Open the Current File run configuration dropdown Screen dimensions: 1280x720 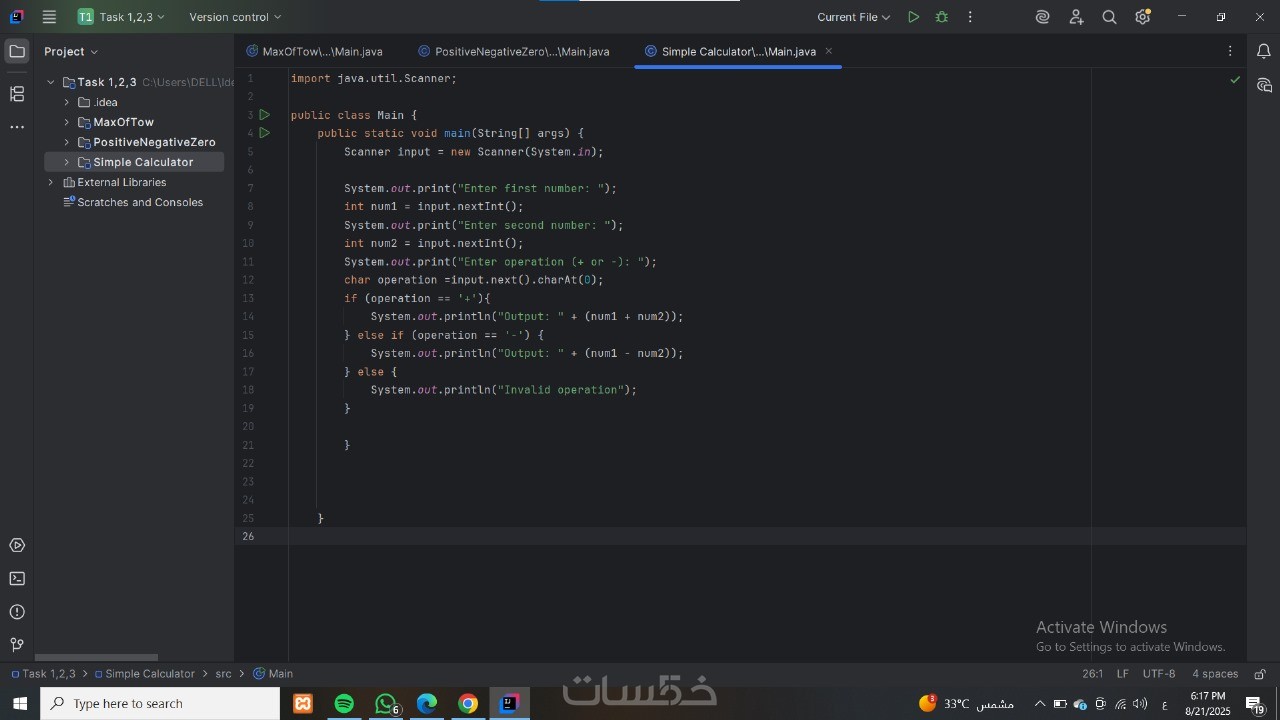click(x=853, y=17)
